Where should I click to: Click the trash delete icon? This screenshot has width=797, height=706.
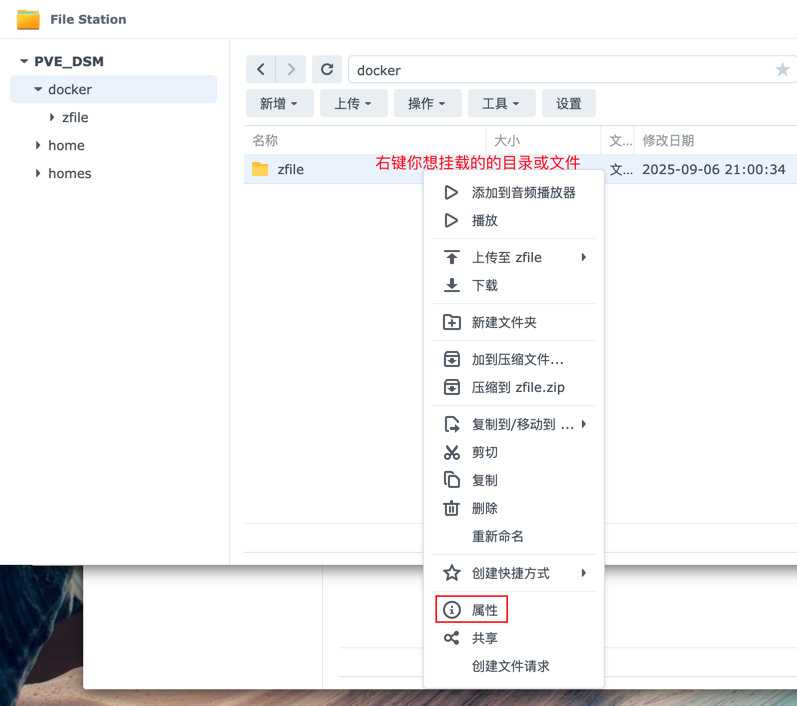[x=452, y=508]
